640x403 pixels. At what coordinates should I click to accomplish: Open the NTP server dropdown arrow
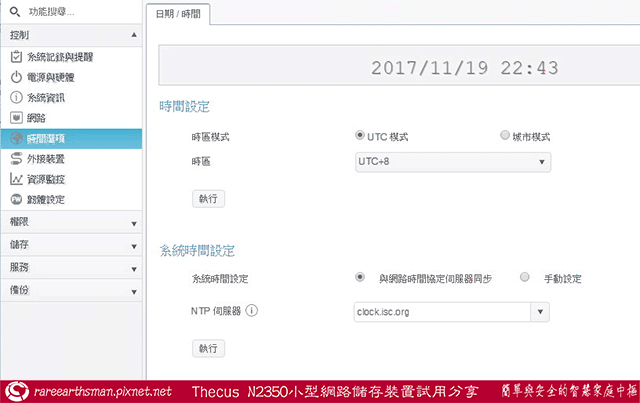[x=540, y=312]
